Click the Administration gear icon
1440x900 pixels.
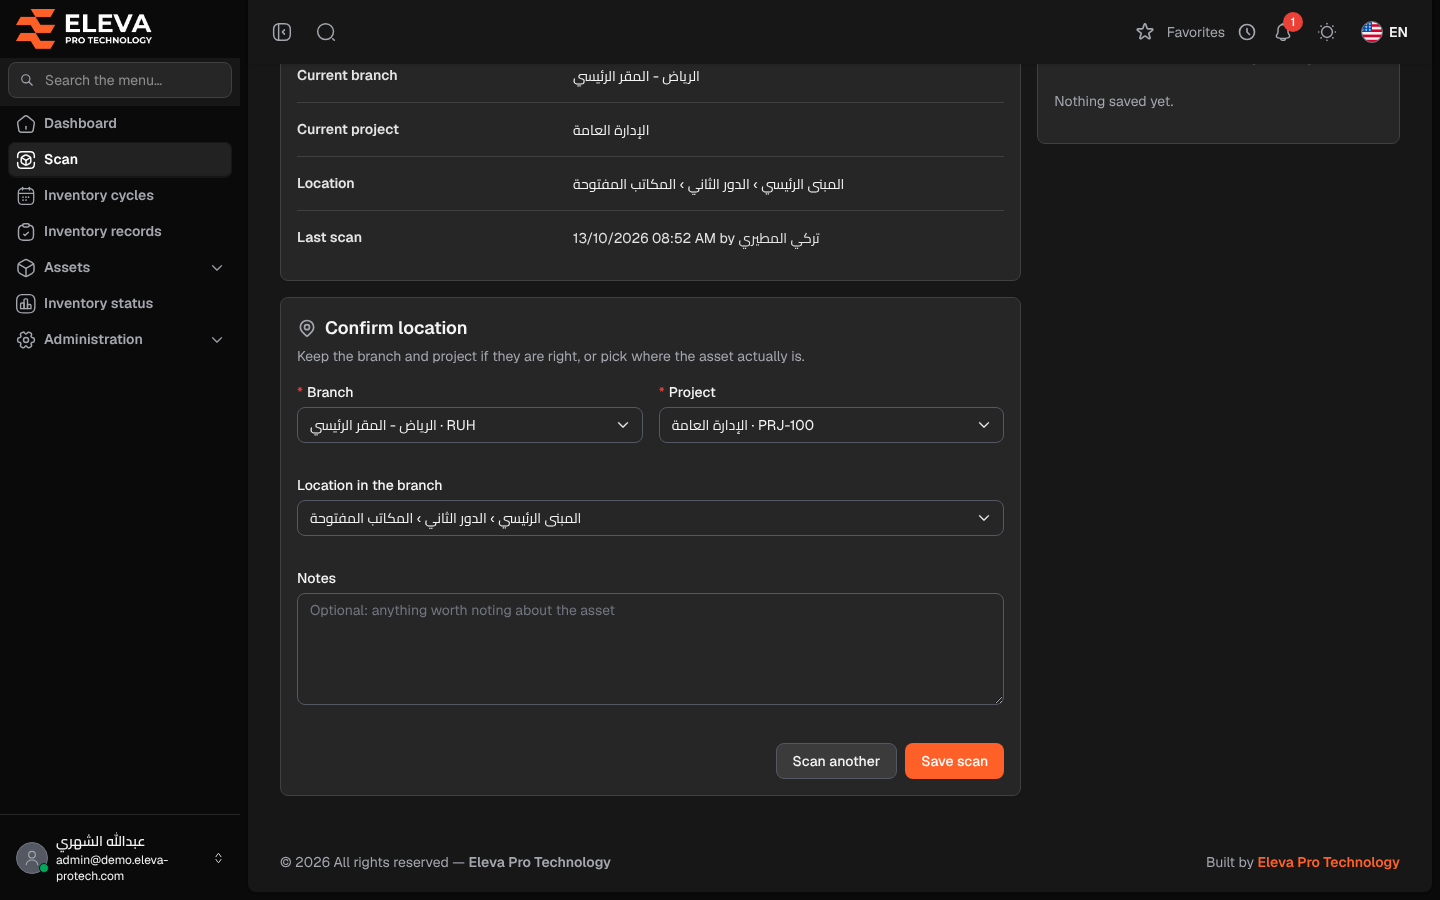tap(26, 340)
